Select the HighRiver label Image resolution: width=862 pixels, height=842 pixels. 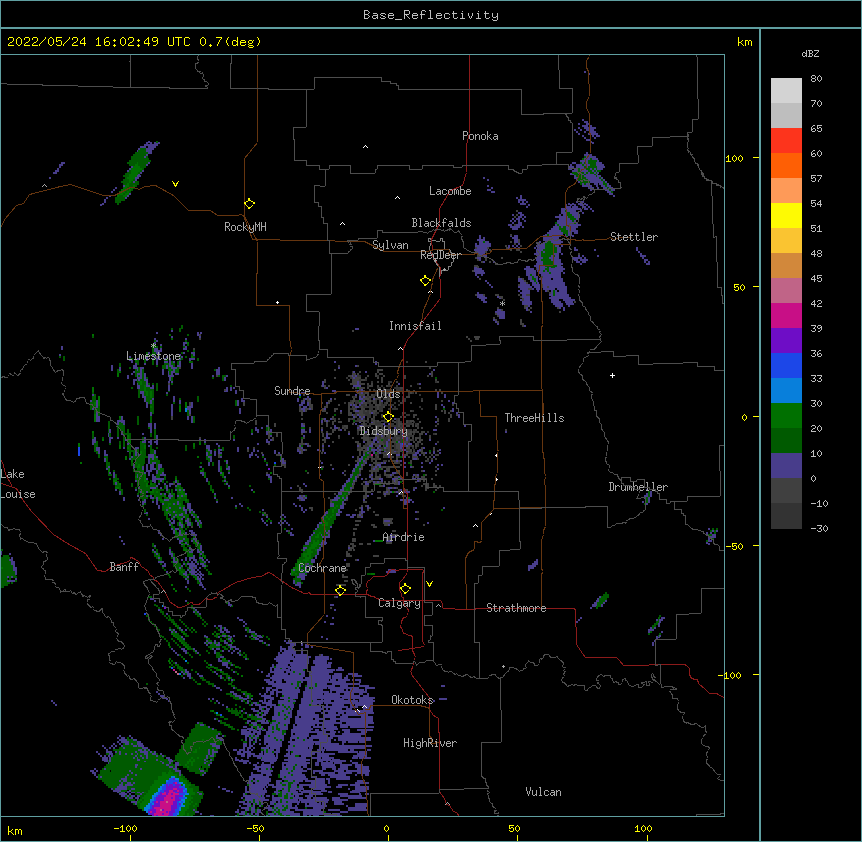pos(430,743)
